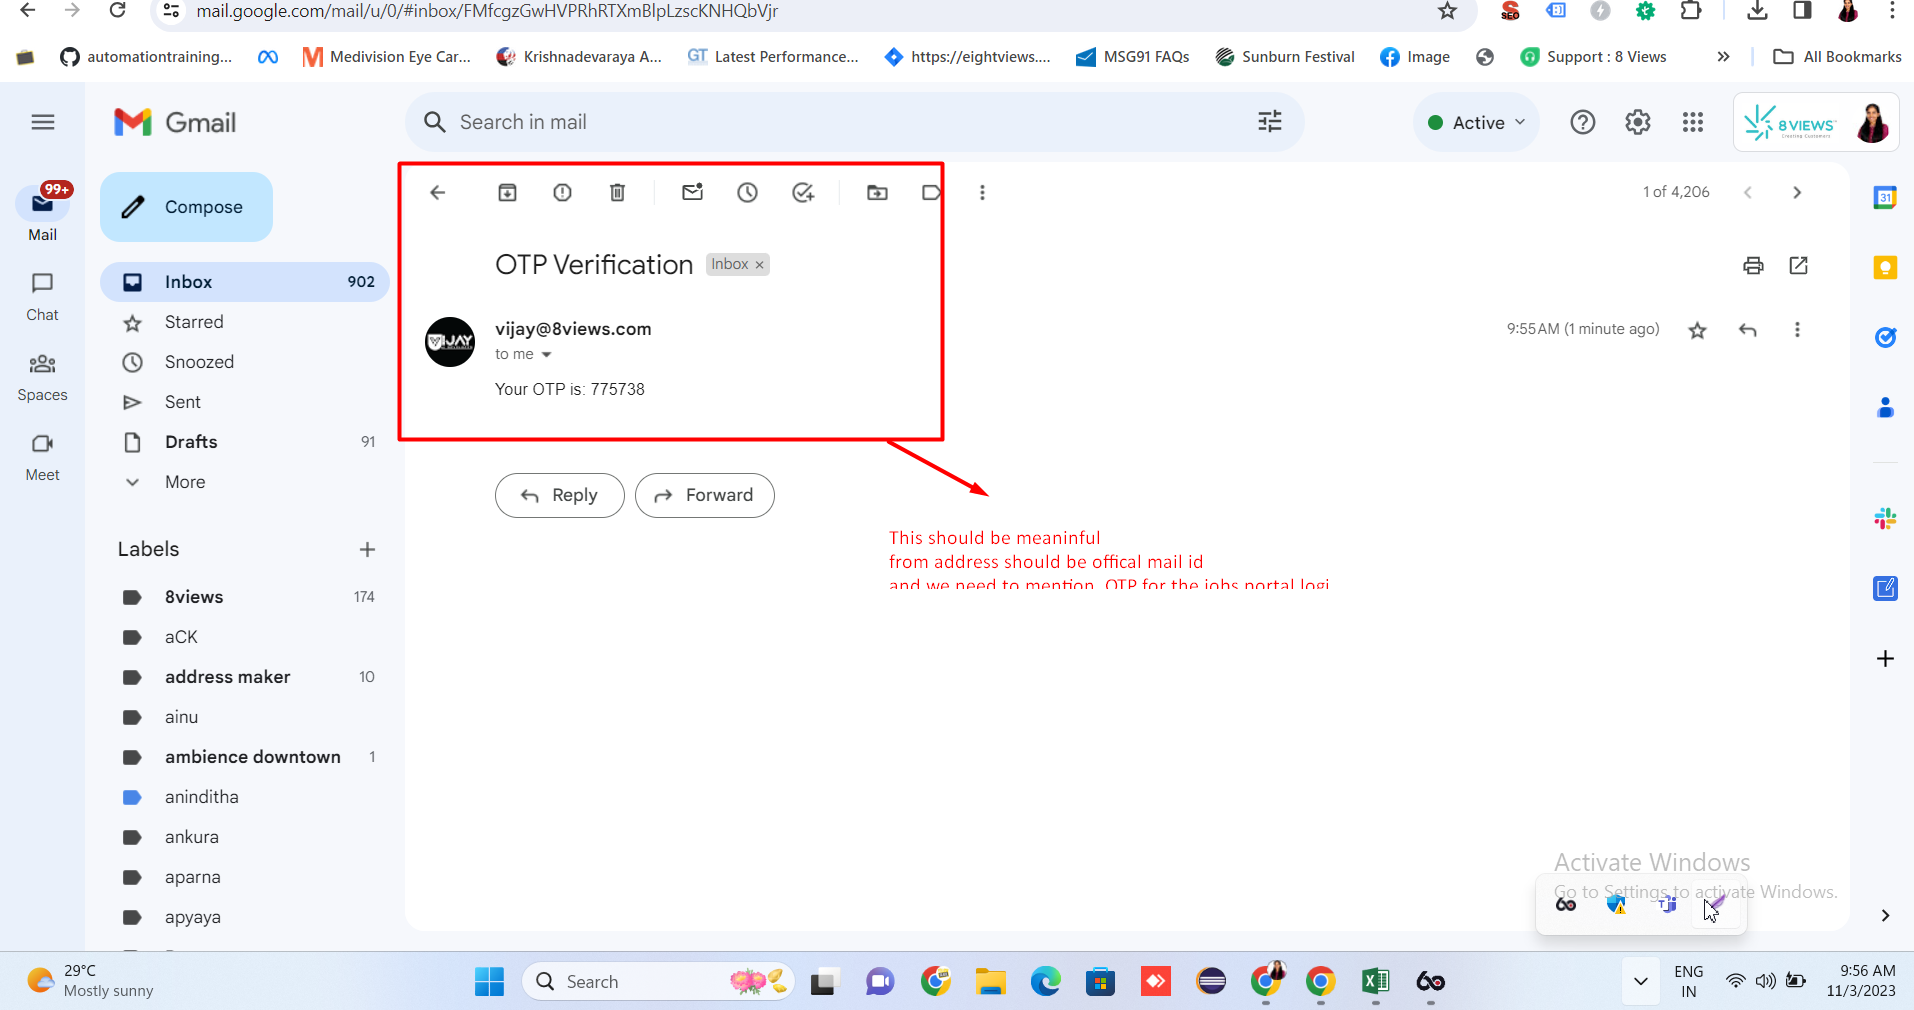Click the Move to folder icon
1914x1010 pixels.
tap(877, 193)
